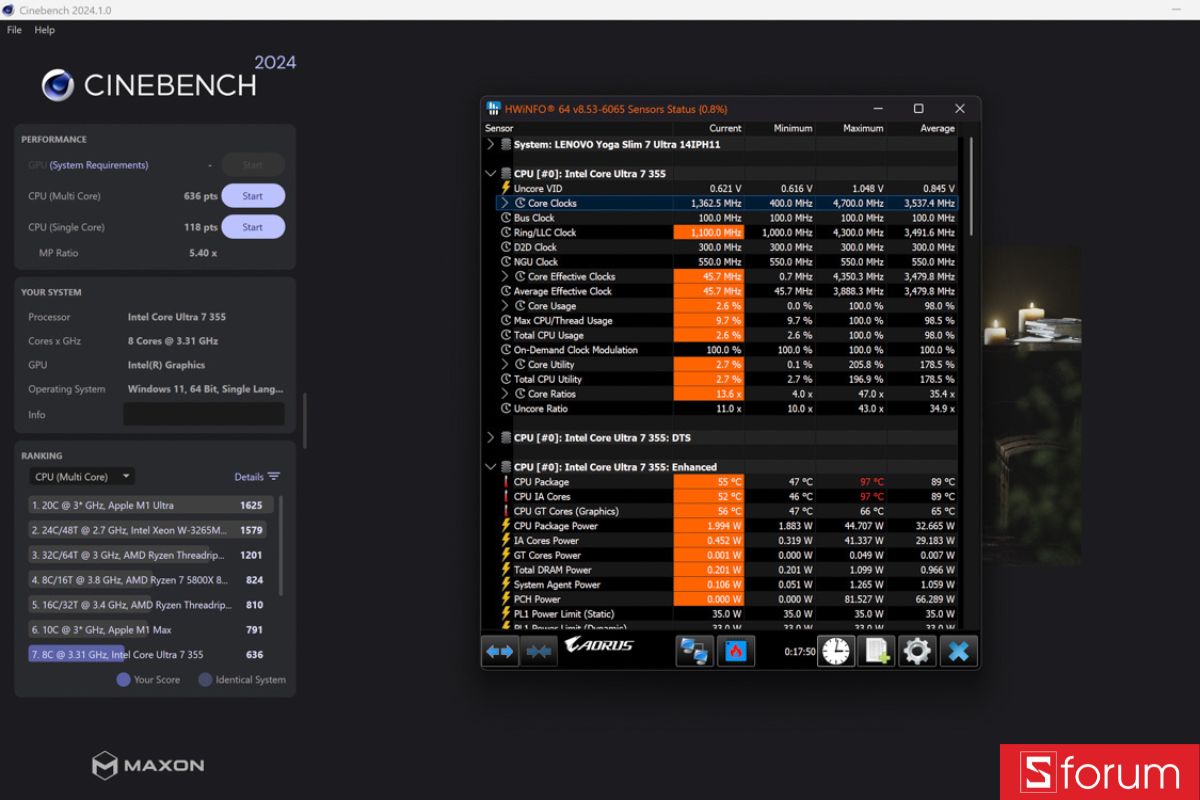Image resolution: width=1200 pixels, height=800 pixels.
Task: Select the PL1 Power Limit (Static) row
Action: [721, 614]
